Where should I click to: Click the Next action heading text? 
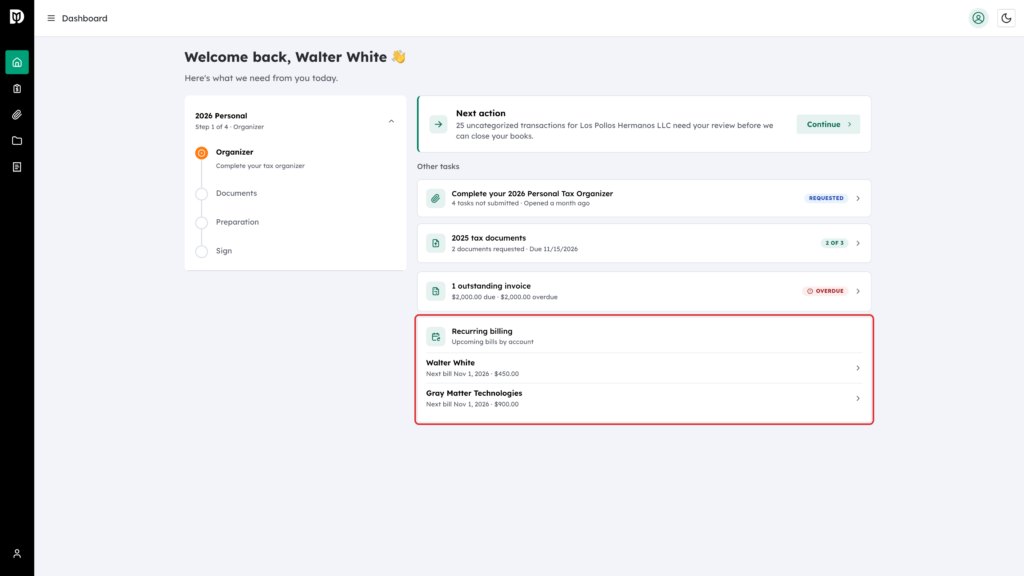[481, 113]
